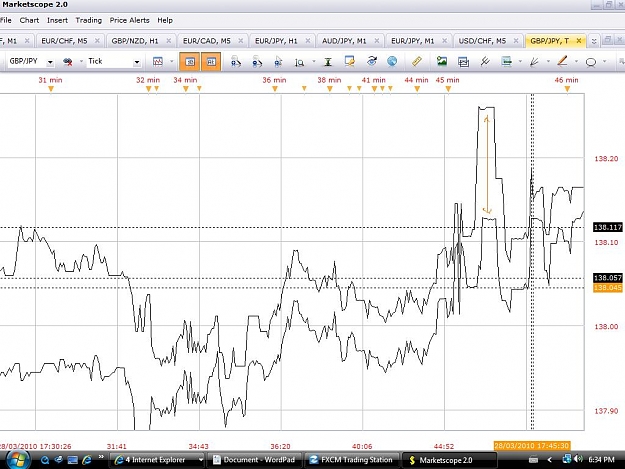Open the Tick timeframe dropdown
625x469 pixels.
pyautogui.click(x=137, y=62)
